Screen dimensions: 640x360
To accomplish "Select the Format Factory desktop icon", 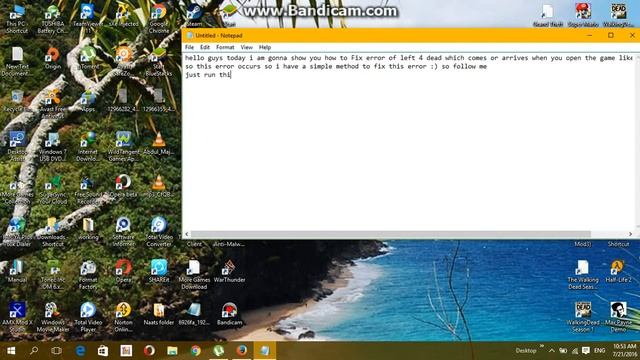I will [88, 274].
